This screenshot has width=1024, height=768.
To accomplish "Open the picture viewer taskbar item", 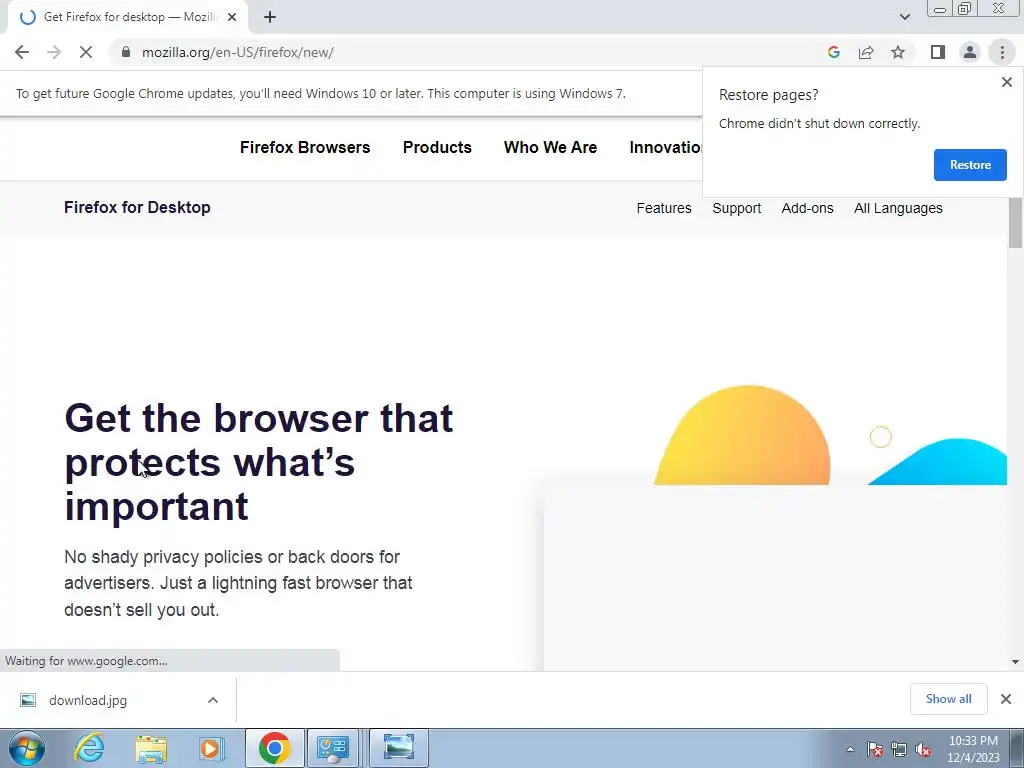I will pyautogui.click(x=399, y=748).
